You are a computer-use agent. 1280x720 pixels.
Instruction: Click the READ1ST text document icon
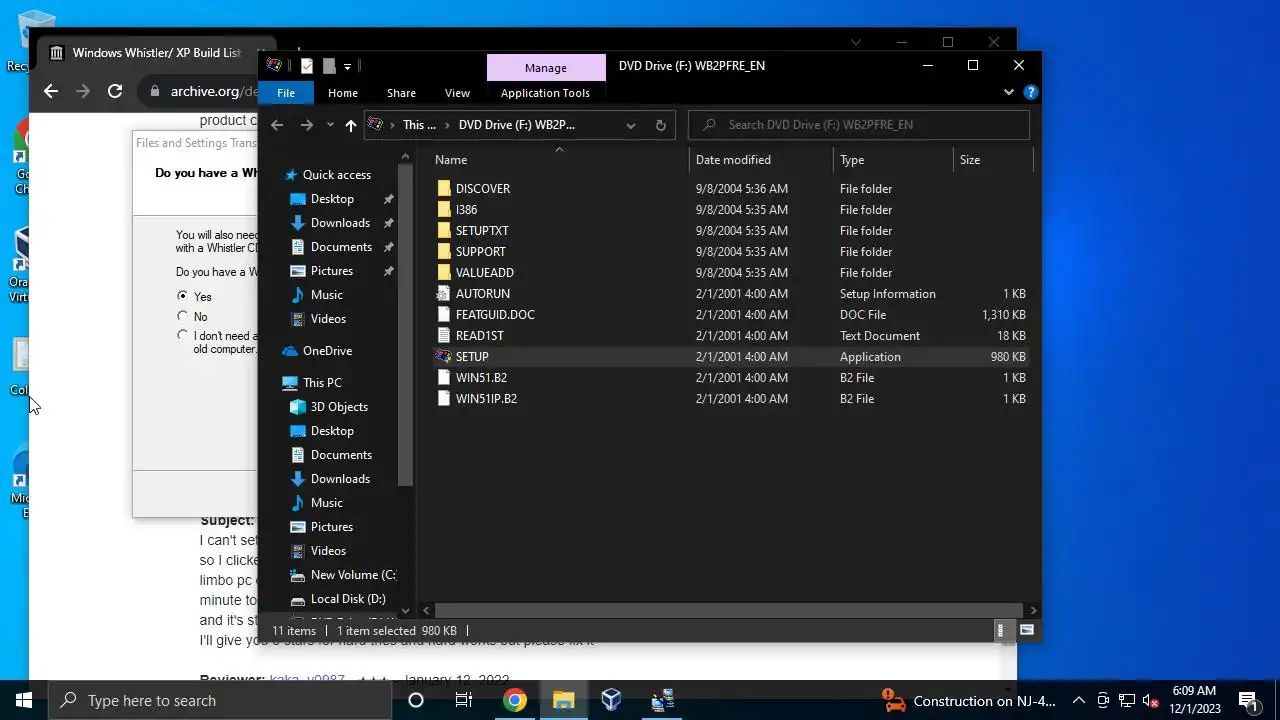pos(444,336)
